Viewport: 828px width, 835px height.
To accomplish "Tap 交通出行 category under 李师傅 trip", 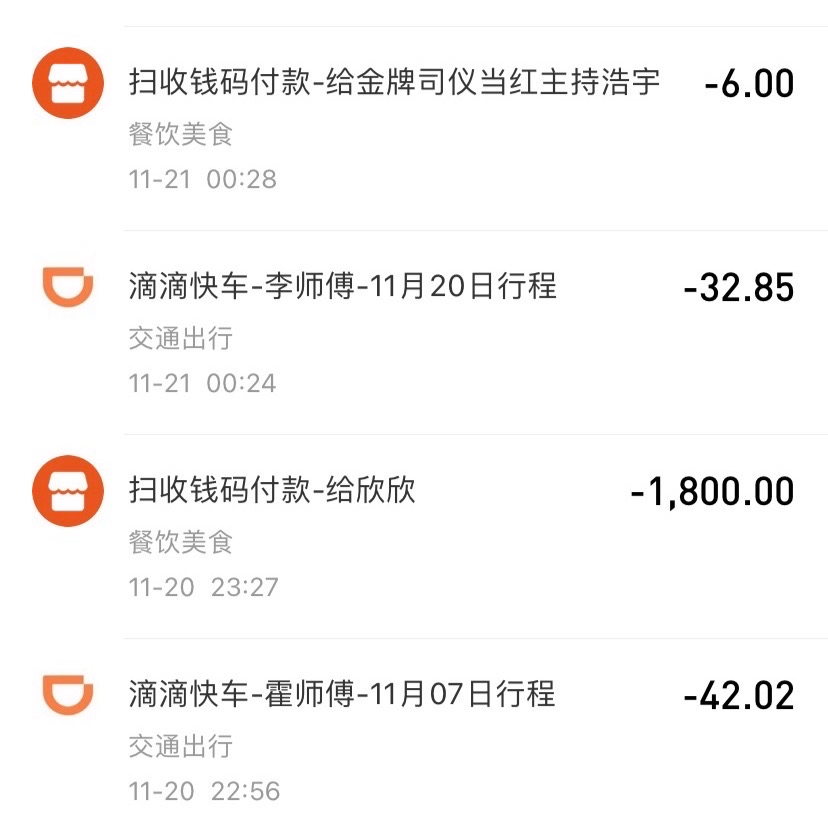I will [181, 338].
